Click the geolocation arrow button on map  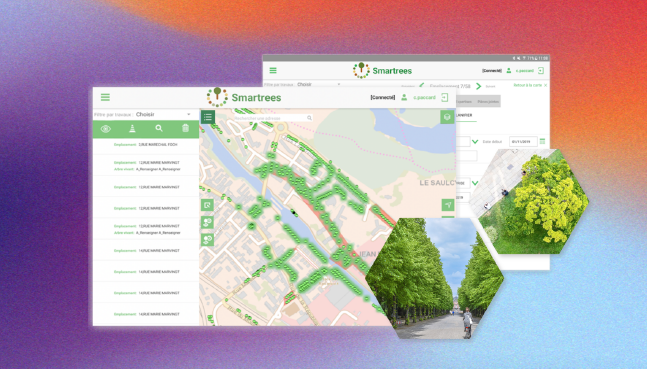tap(448, 205)
